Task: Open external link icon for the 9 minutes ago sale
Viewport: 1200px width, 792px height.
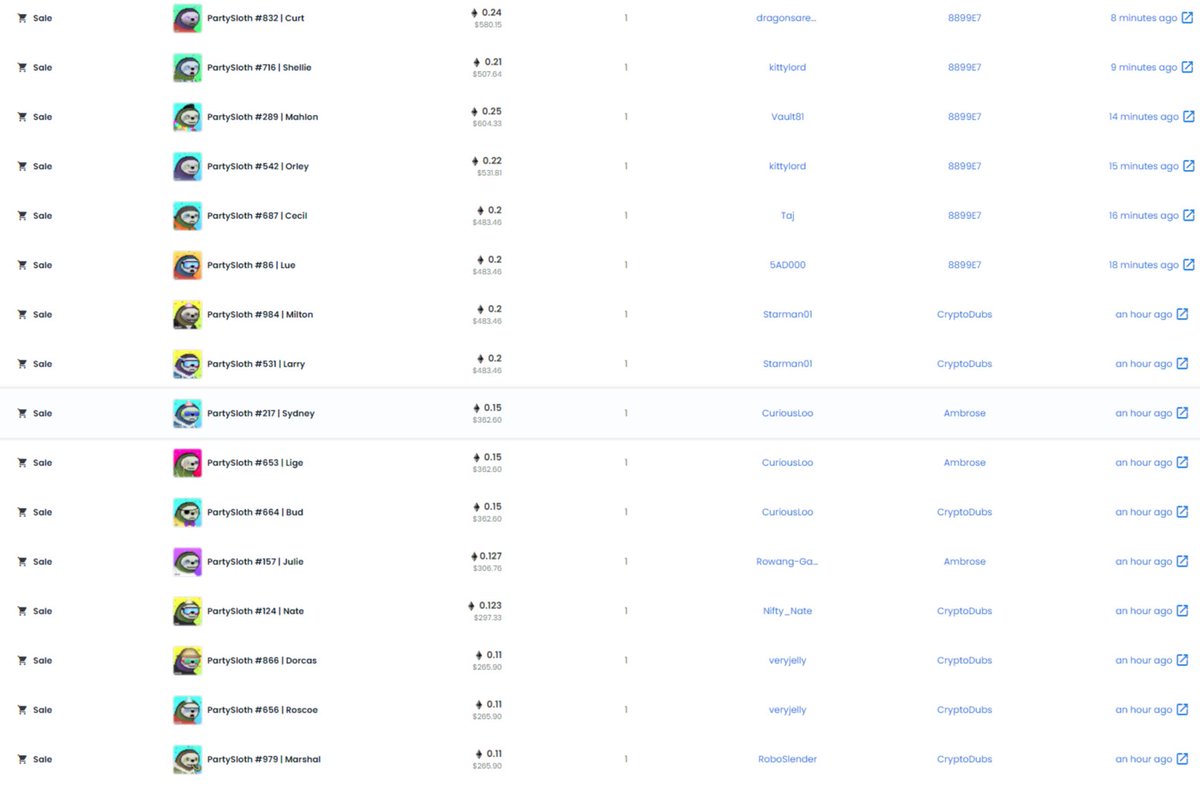Action: point(1188,67)
